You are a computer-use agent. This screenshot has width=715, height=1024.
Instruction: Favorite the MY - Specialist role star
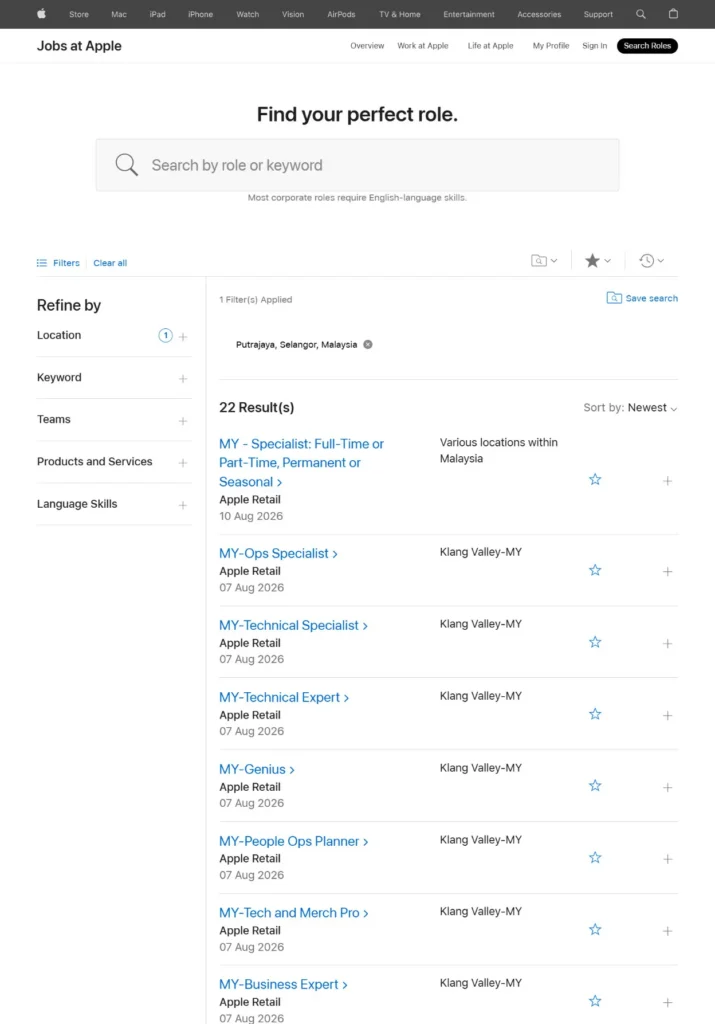click(x=595, y=479)
